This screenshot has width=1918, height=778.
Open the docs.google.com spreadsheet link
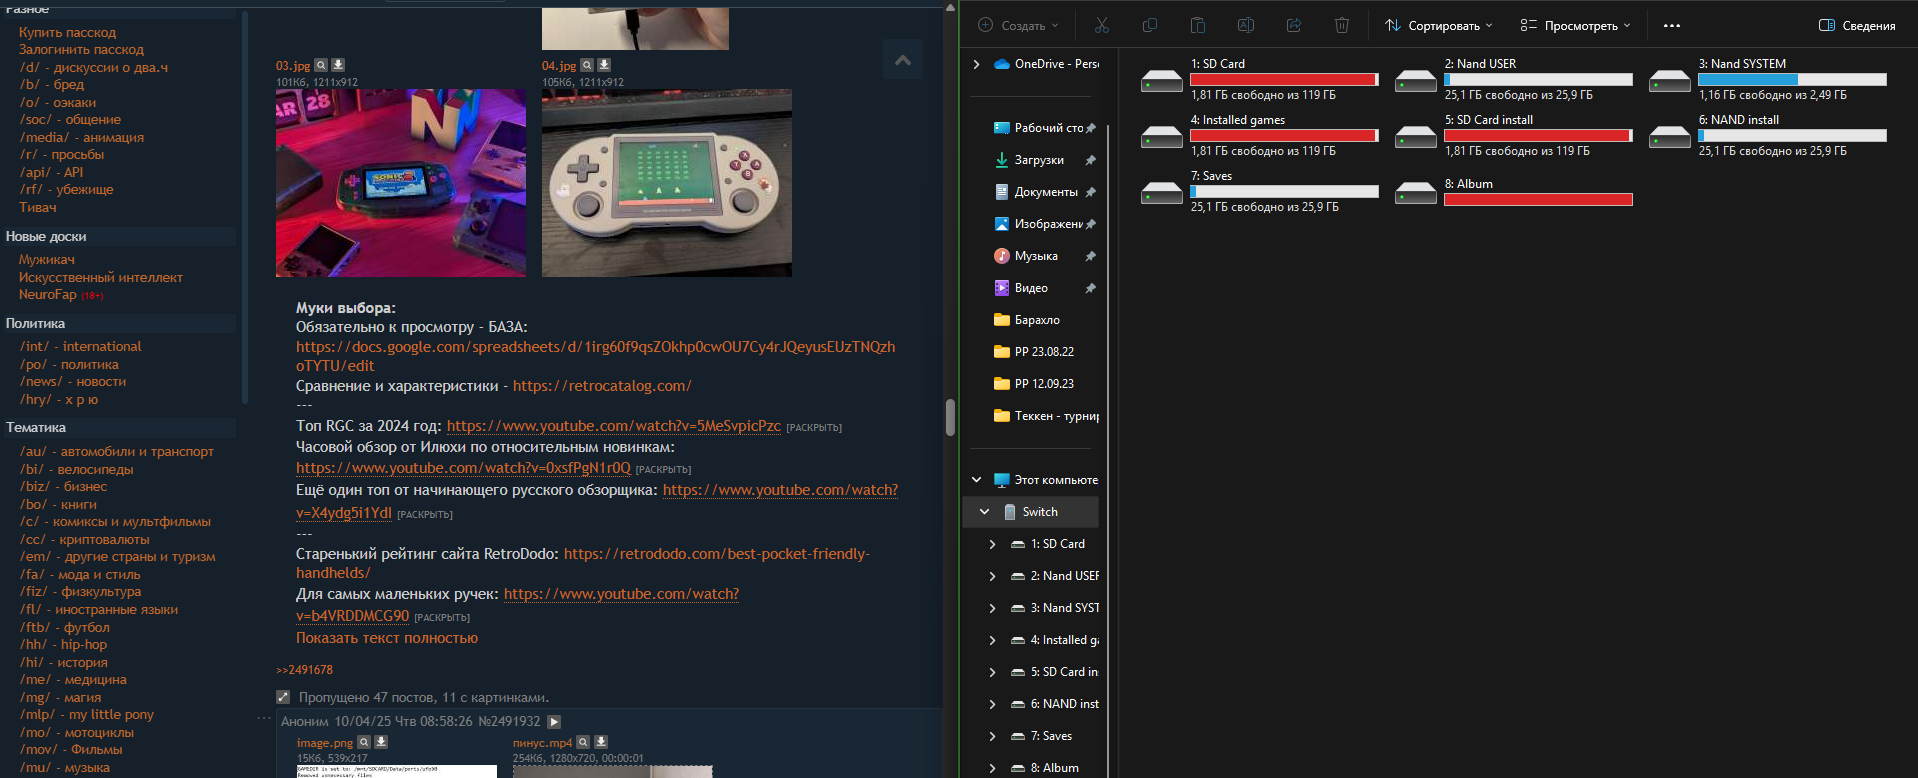(595, 356)
